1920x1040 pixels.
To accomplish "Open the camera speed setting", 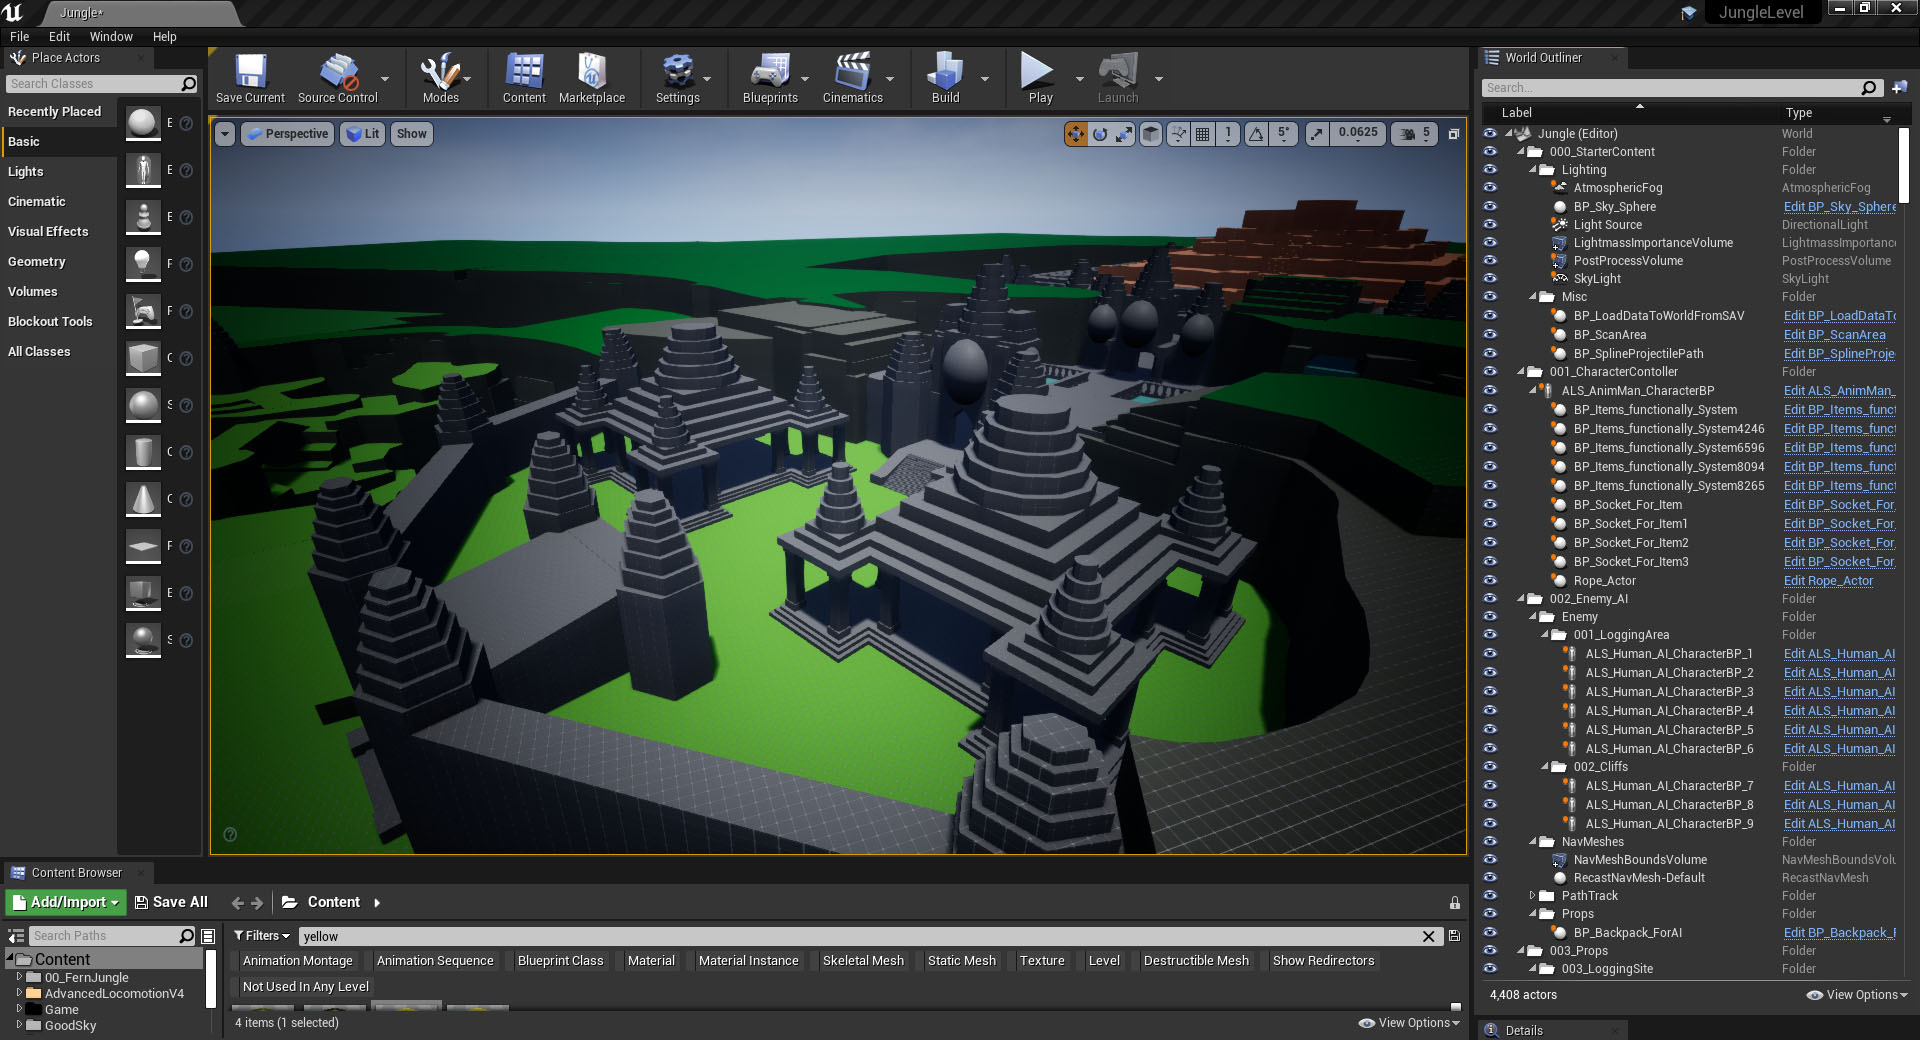I will pos(1415,134).
